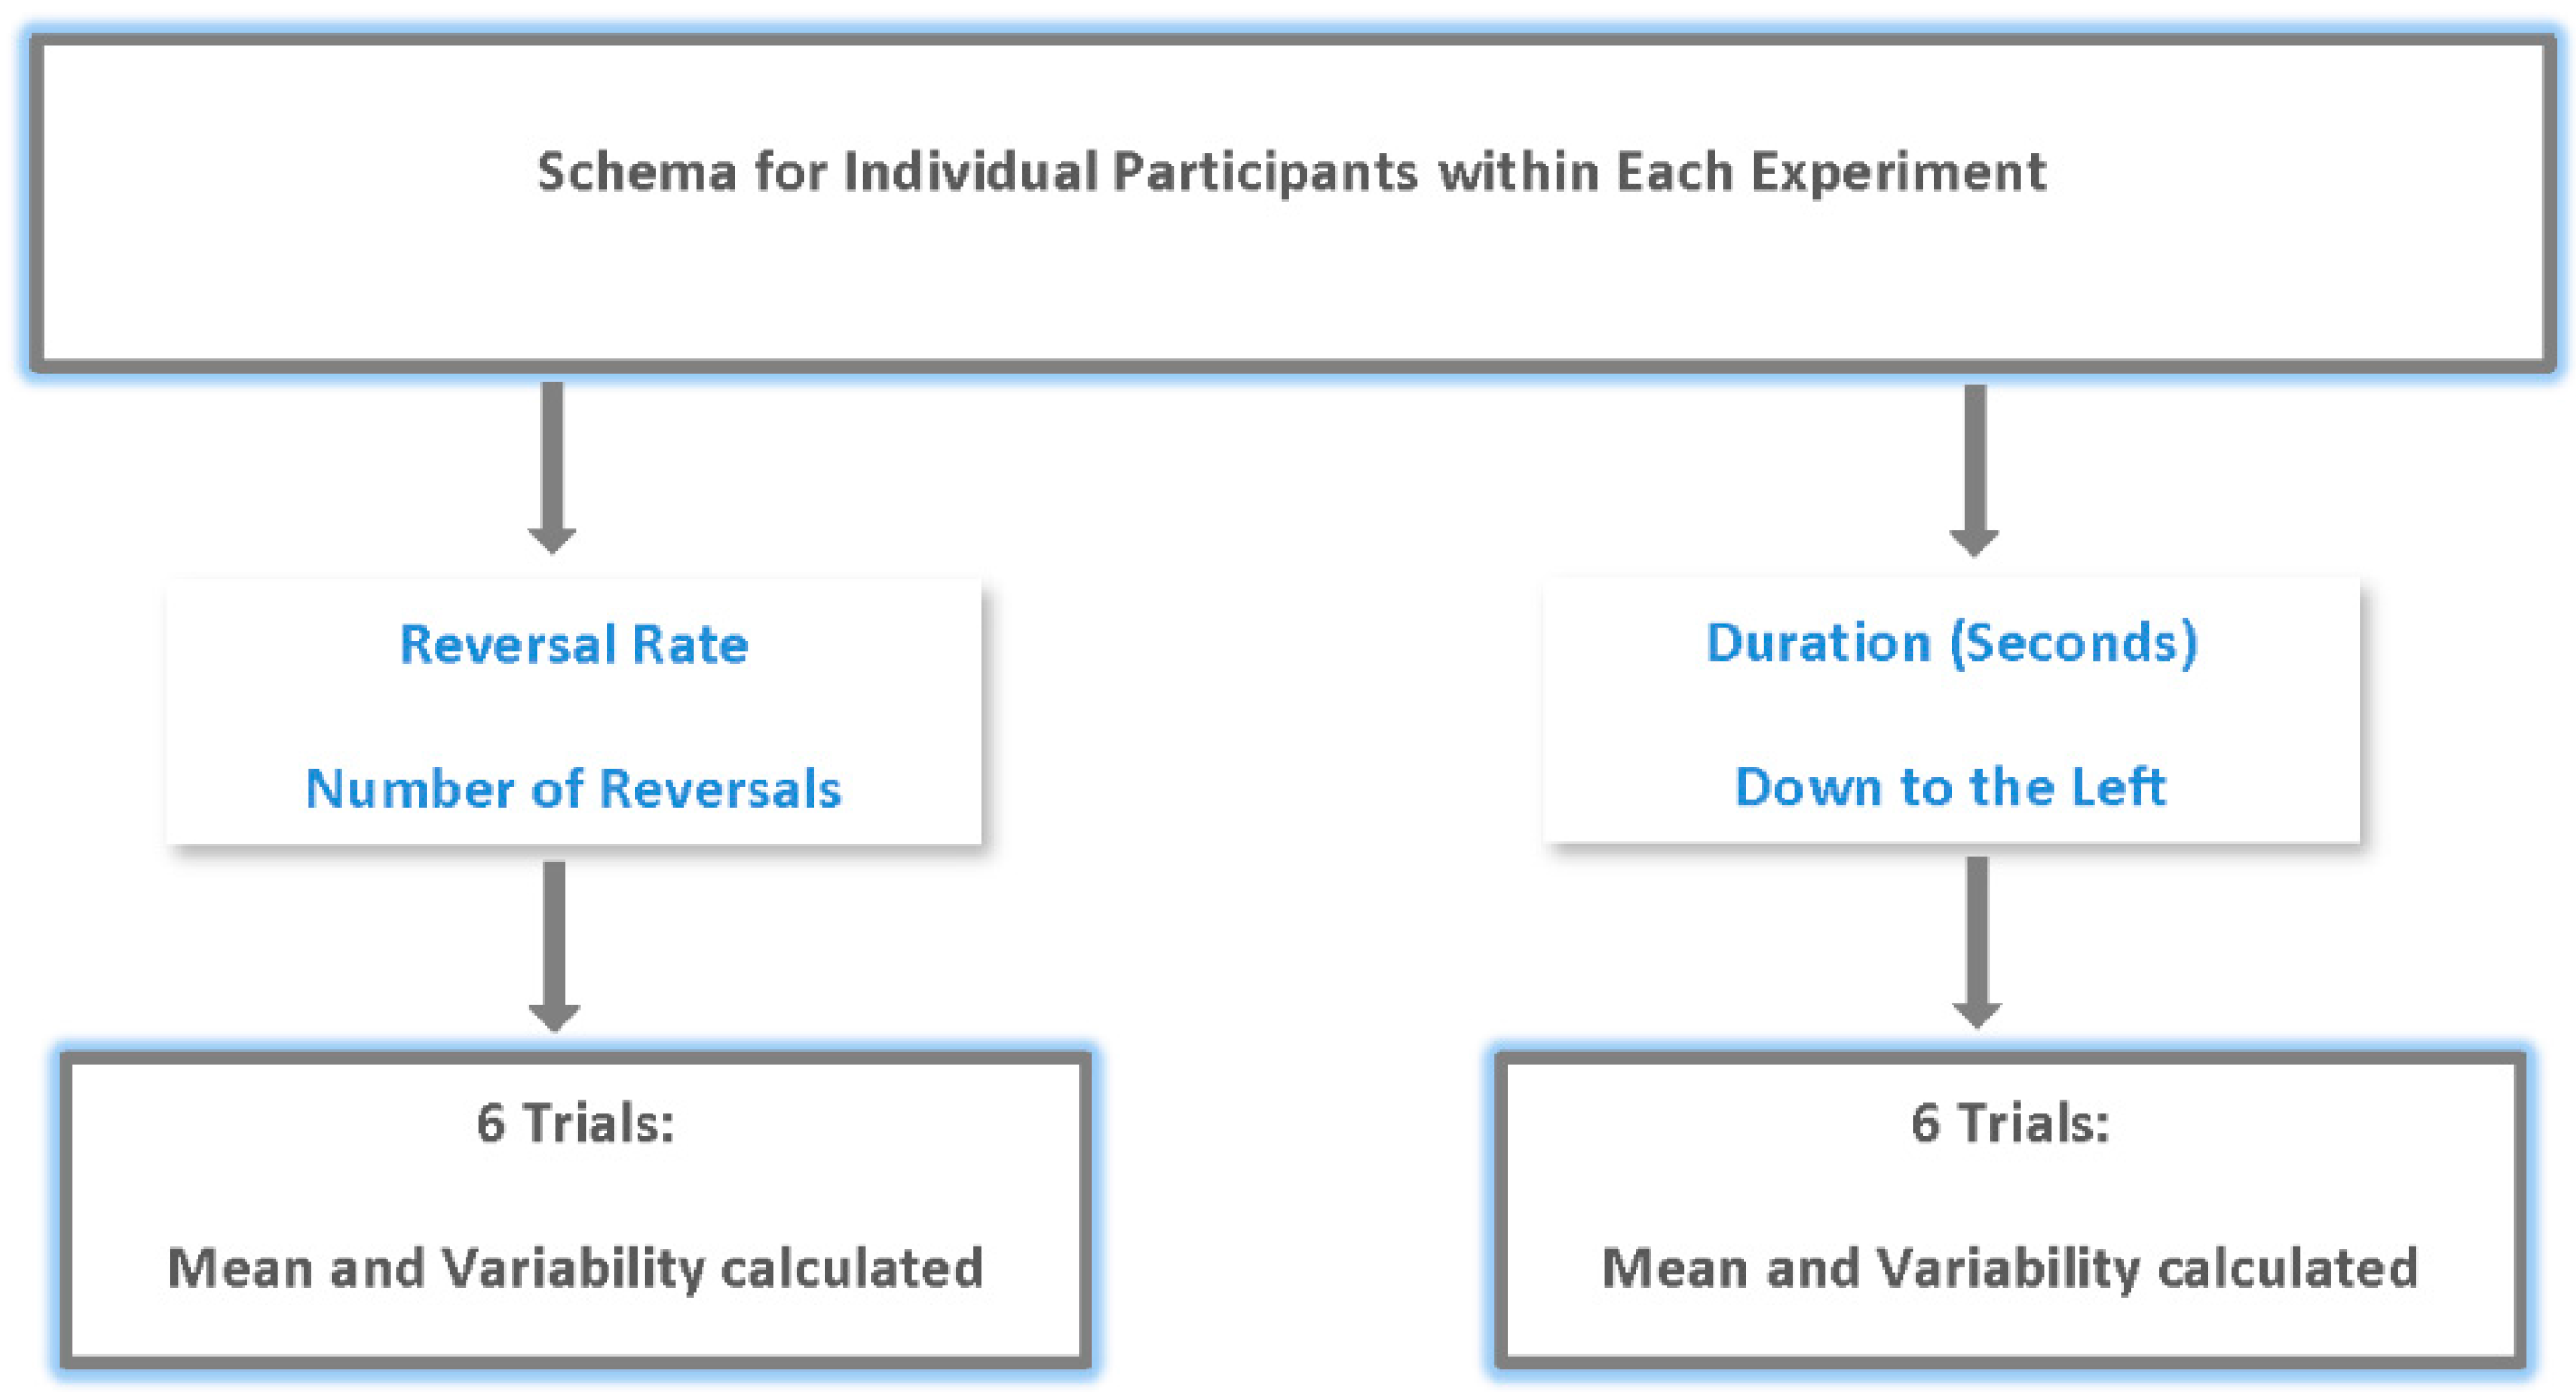2576x1392 pixels.
Task: Click the Number of Reversals label
Action: [574, 788]
